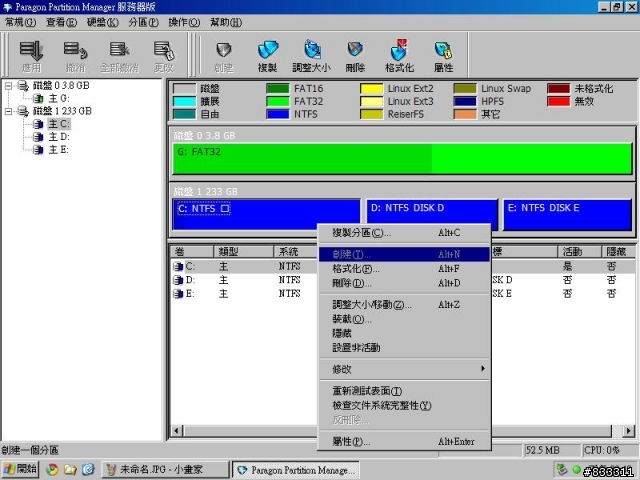Select the E: NTFS DISK E partition block
640x480 pixels.
click(567, 215)
